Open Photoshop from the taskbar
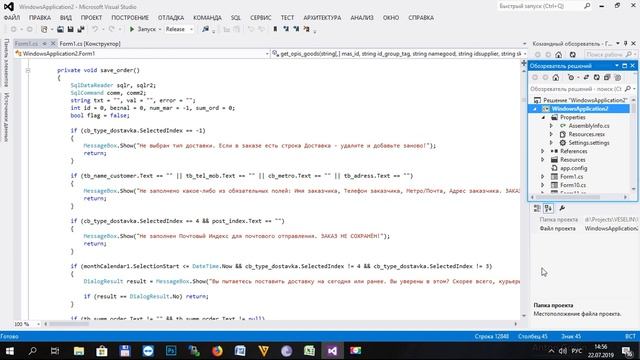This screenshot has width=640, height=360. [171, 351]
